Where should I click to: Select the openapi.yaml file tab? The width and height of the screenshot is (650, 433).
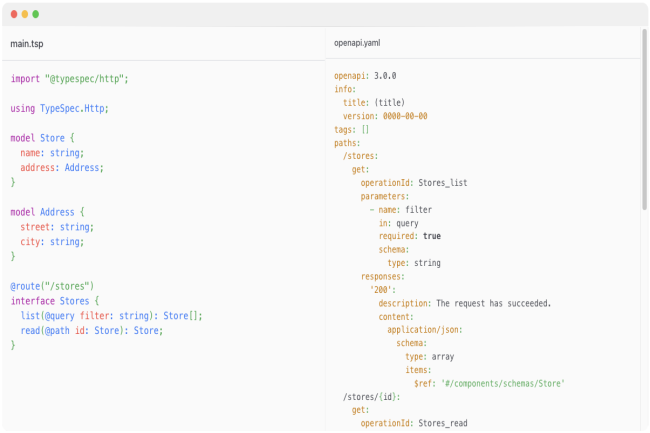coord(357,43)
